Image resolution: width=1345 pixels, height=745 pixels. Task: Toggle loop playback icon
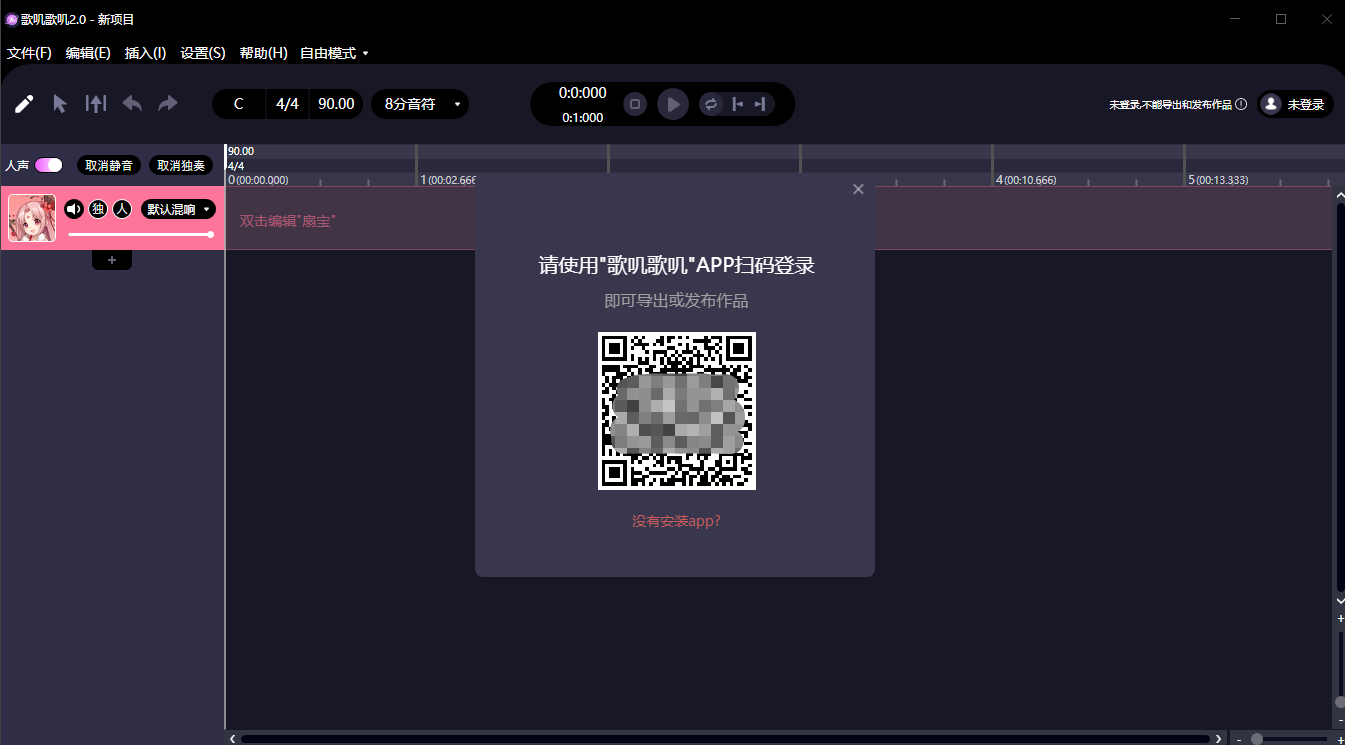point(711,104)
